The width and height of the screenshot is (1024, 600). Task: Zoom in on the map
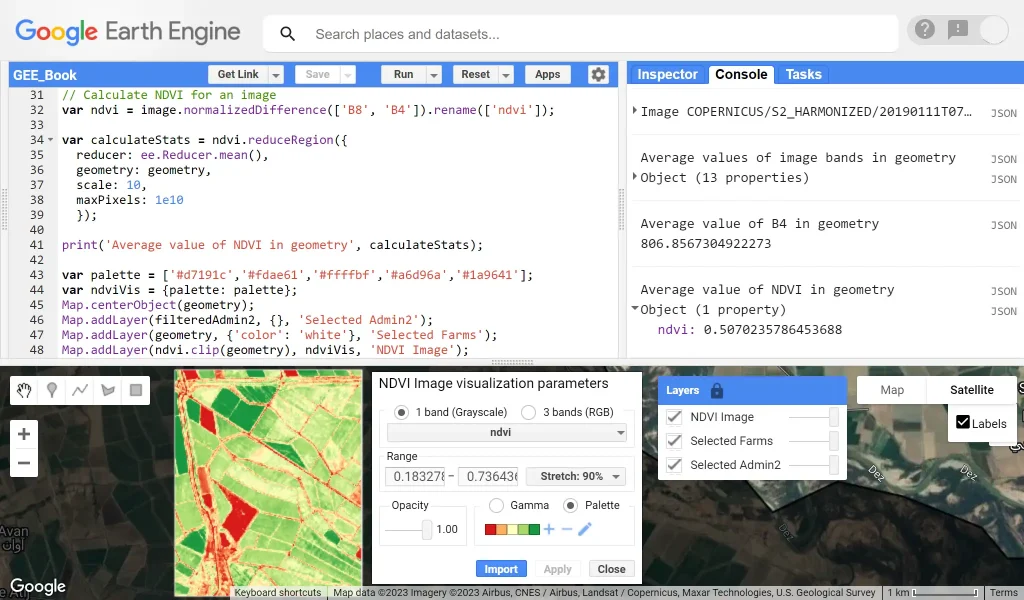coord(24,434)
